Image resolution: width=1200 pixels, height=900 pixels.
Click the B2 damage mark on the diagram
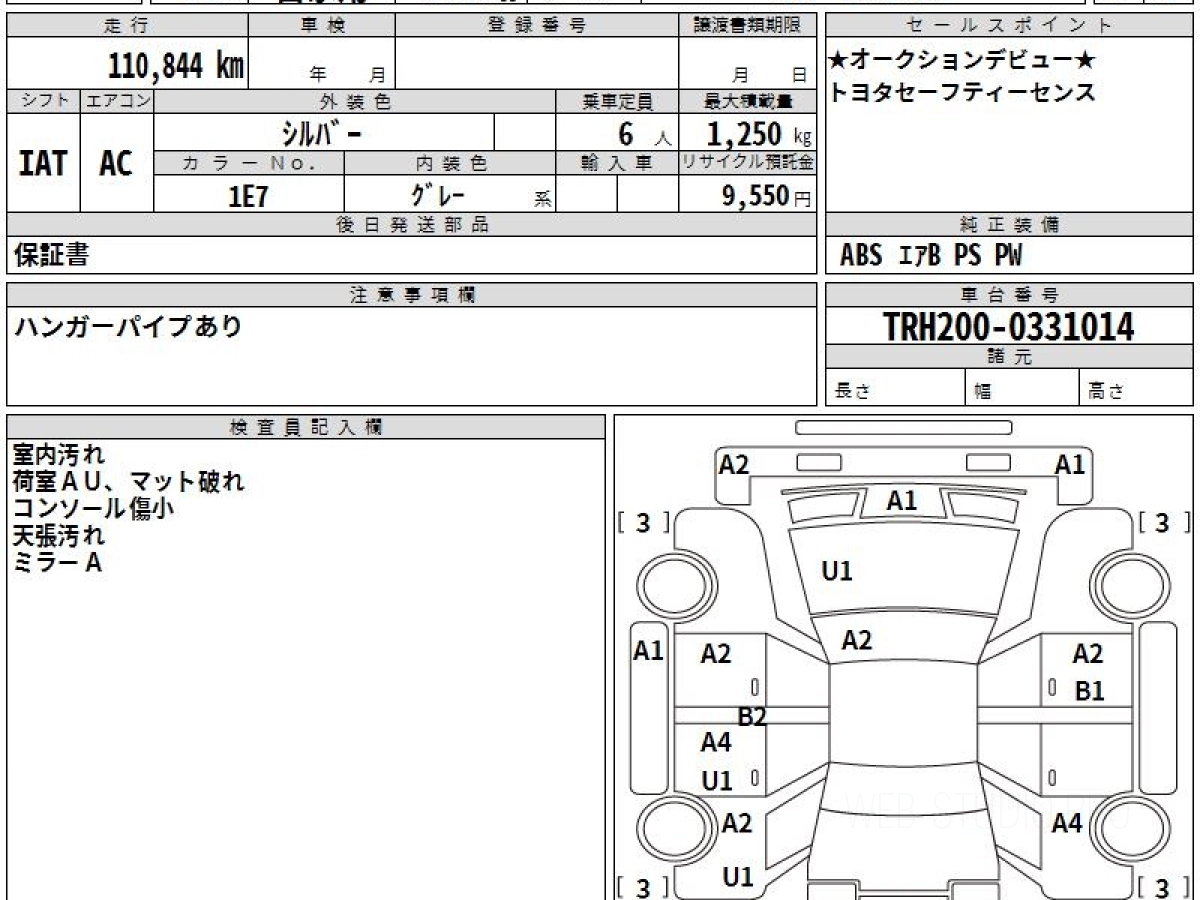point(752,716)
